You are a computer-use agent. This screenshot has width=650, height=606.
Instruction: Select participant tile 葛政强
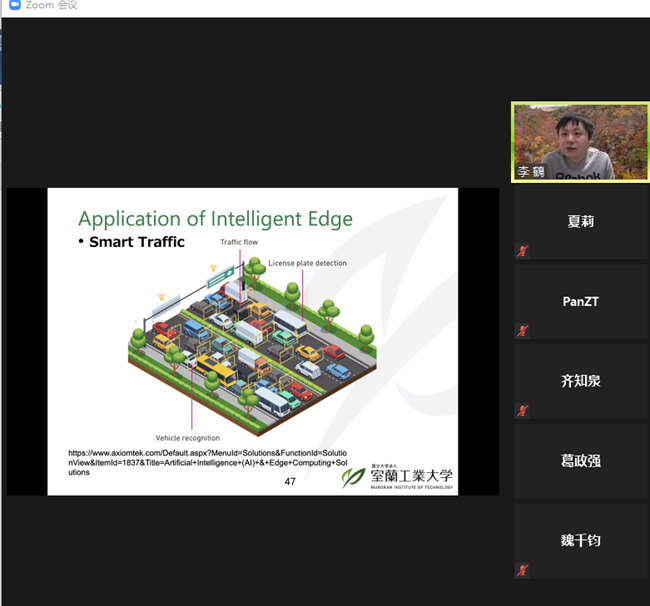coord(580,461)
